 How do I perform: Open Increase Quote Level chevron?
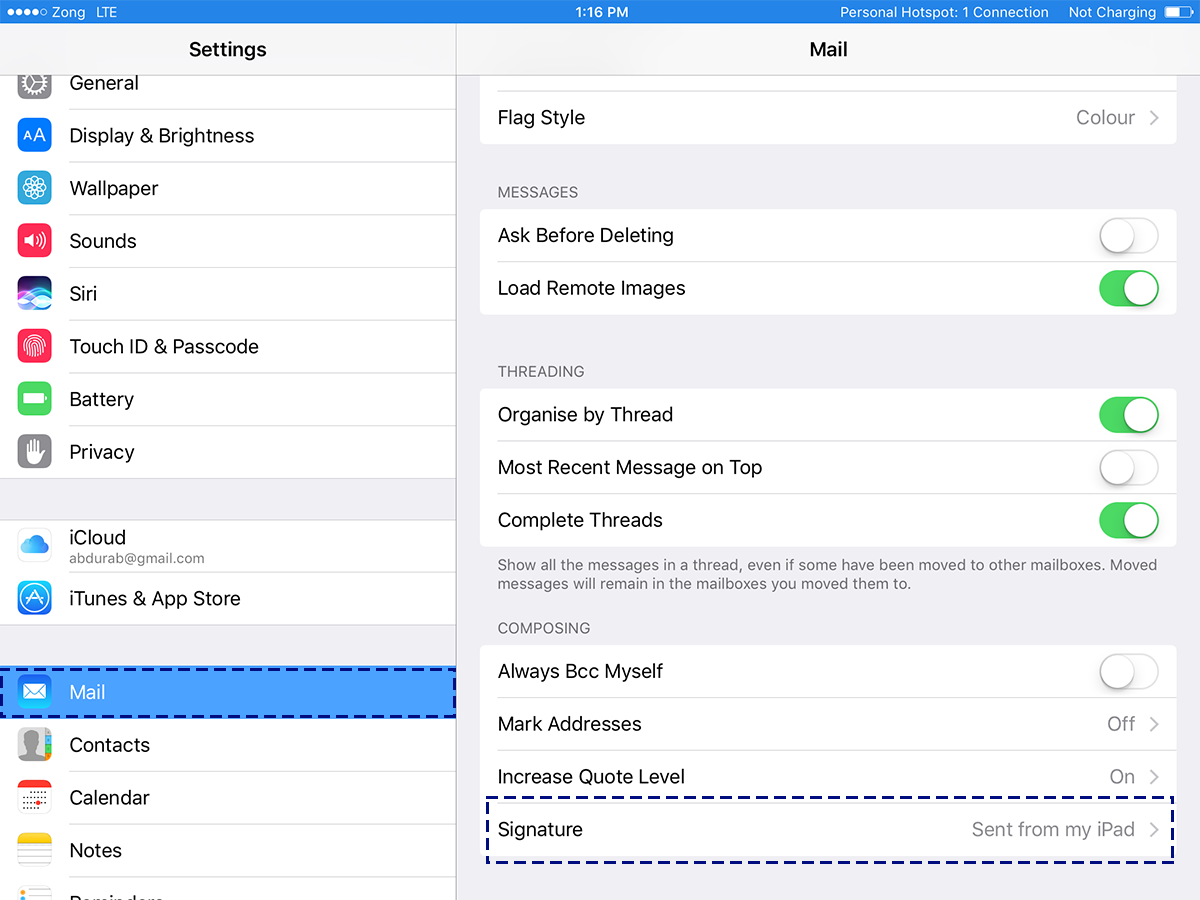(1154, 777)
